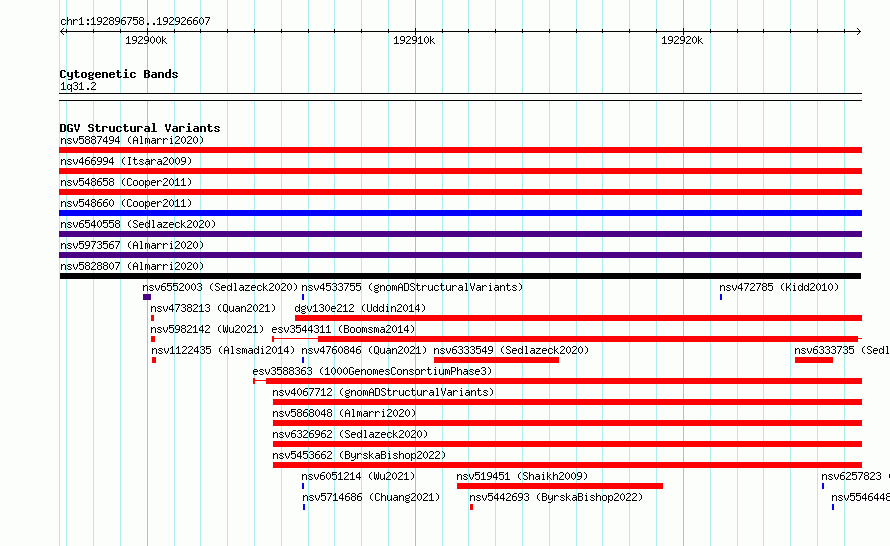Click red bar under nsv6333735

click(814, 360)
